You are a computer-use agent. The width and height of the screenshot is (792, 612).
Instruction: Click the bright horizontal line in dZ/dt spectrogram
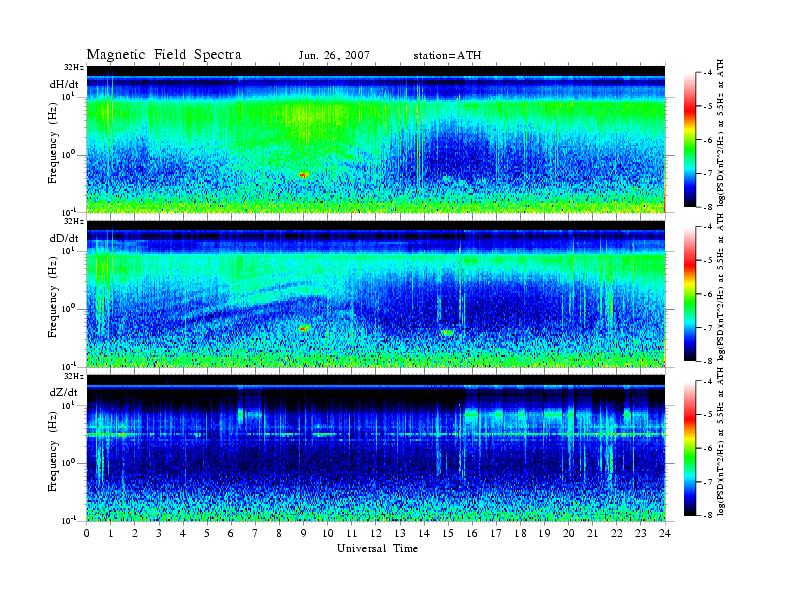[x=376, y=435]
